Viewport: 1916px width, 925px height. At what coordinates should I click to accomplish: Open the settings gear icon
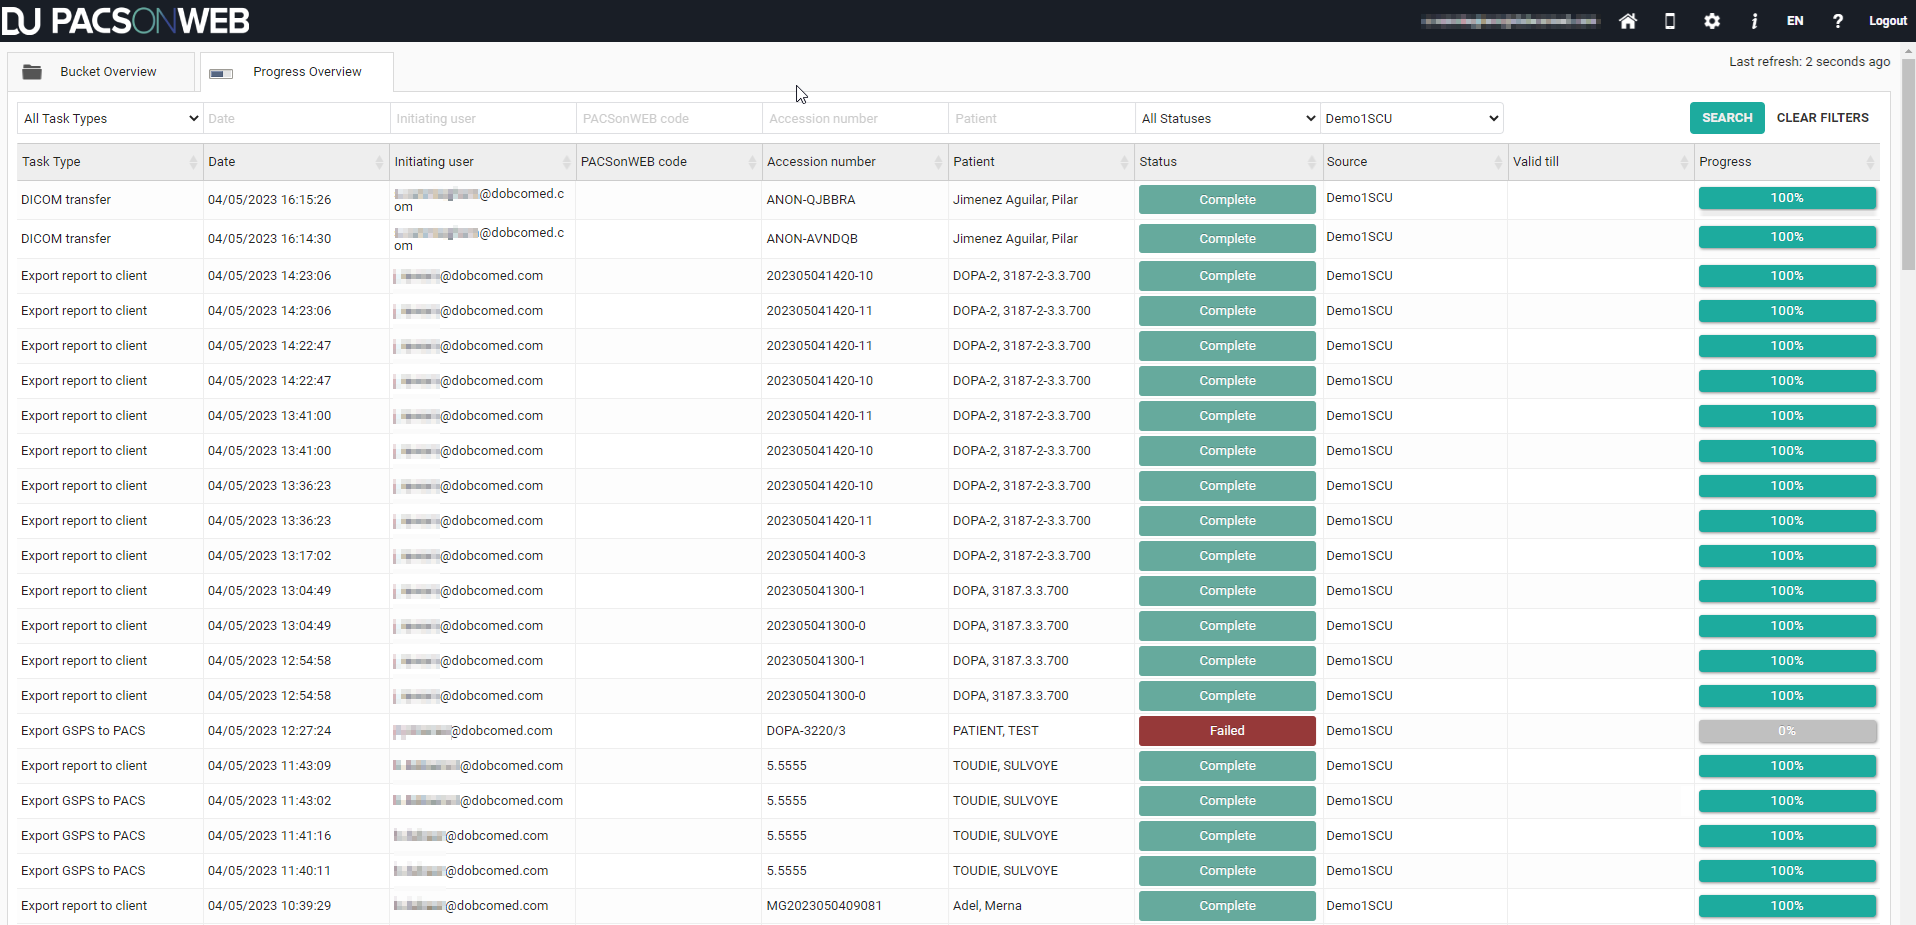click(1712, 21)
